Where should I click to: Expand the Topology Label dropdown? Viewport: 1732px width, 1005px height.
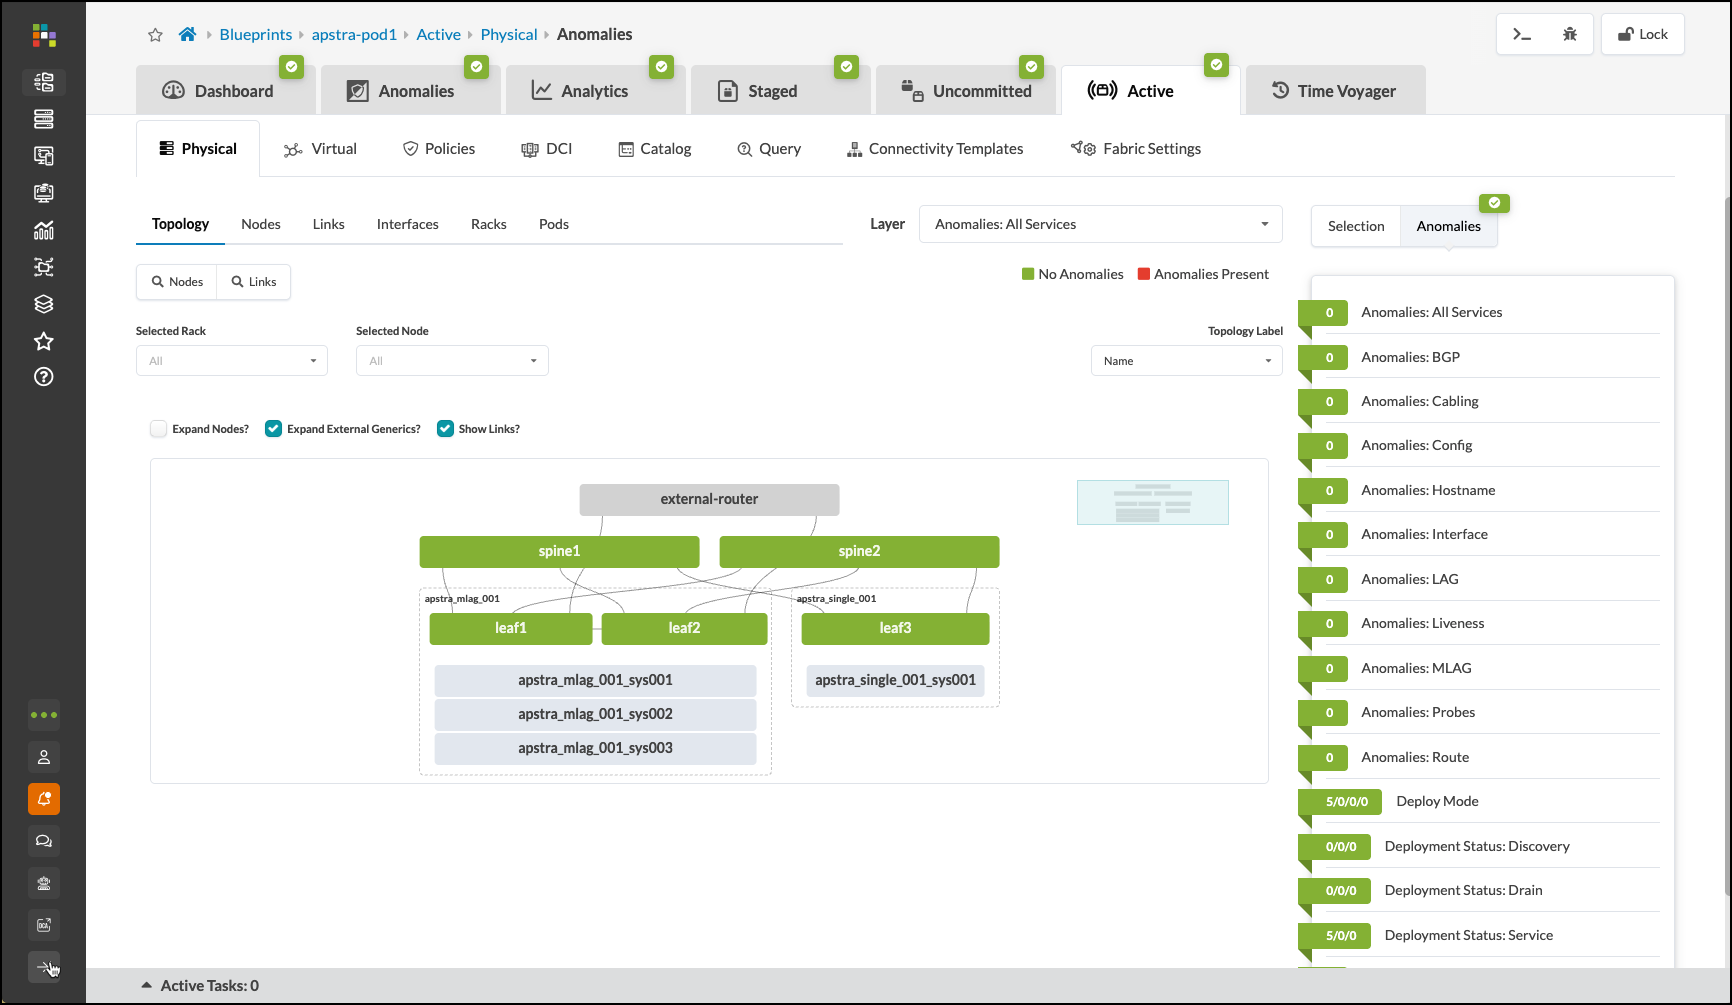click(1186, 361)
